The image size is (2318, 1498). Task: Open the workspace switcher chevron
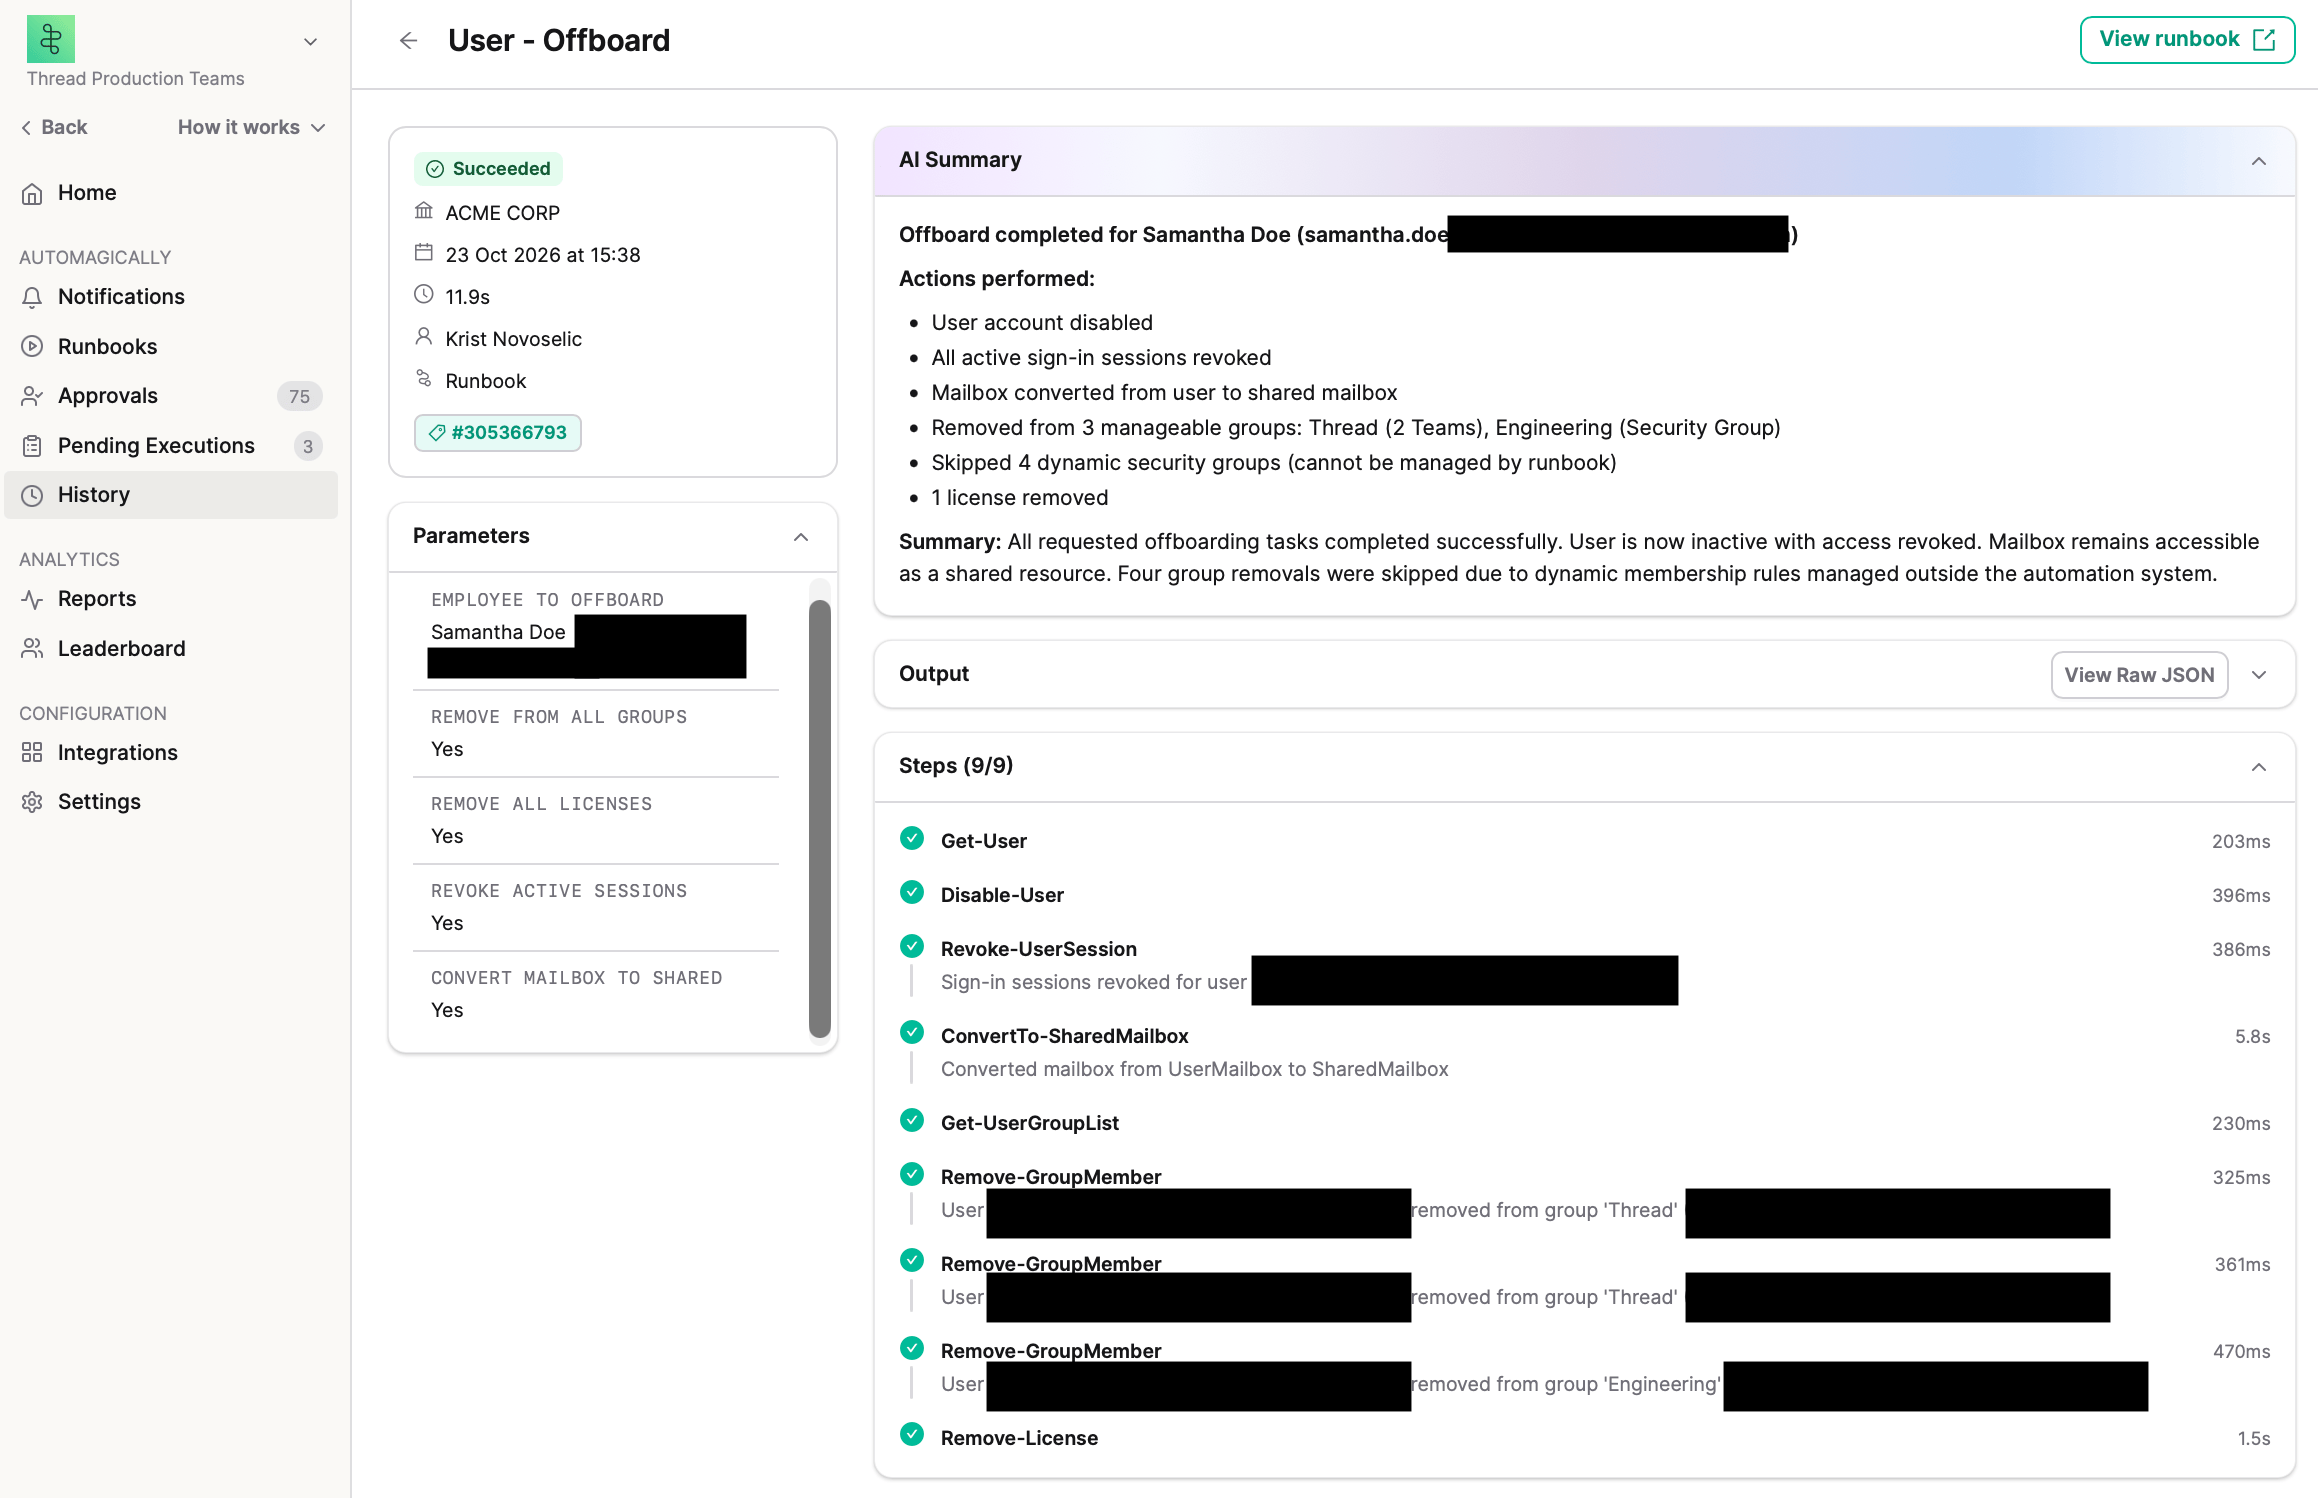tap(310, 42)
